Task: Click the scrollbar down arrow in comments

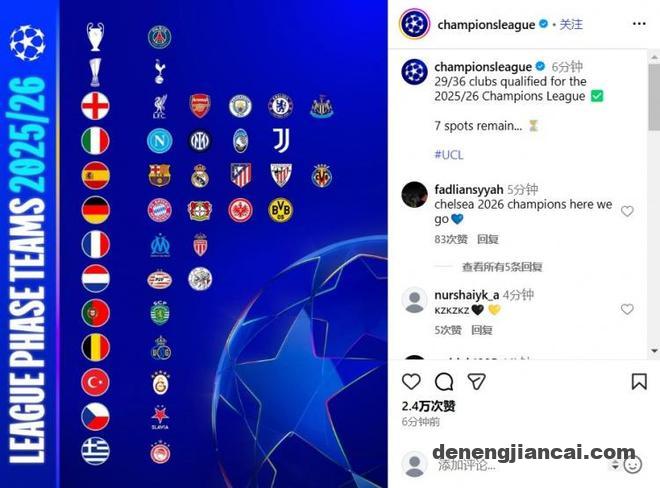Action: (x=654, y=351)
